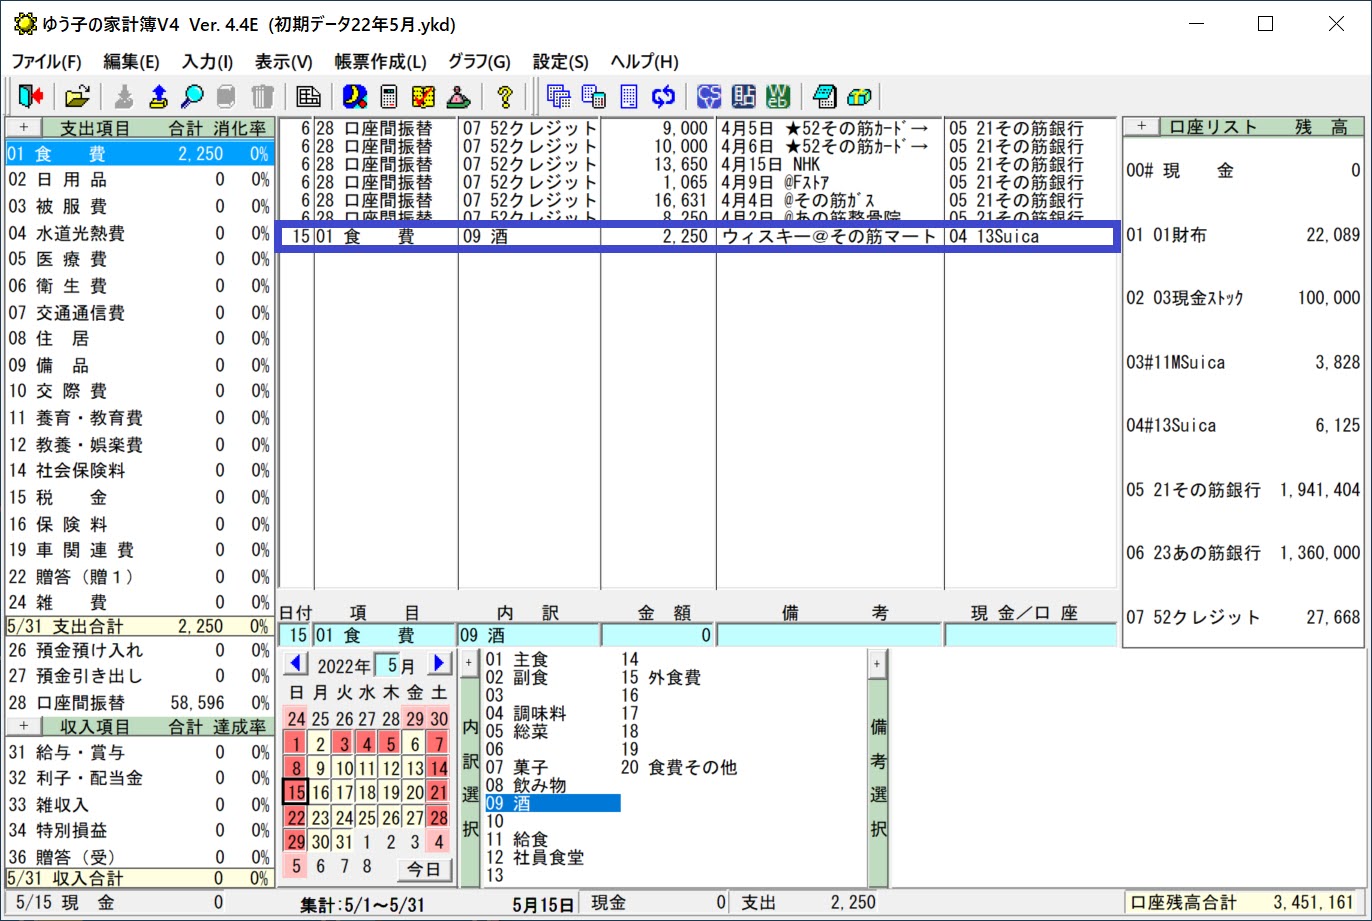
Task: Select 08 飲み物 in breakdown list
Action: (526, 786)
